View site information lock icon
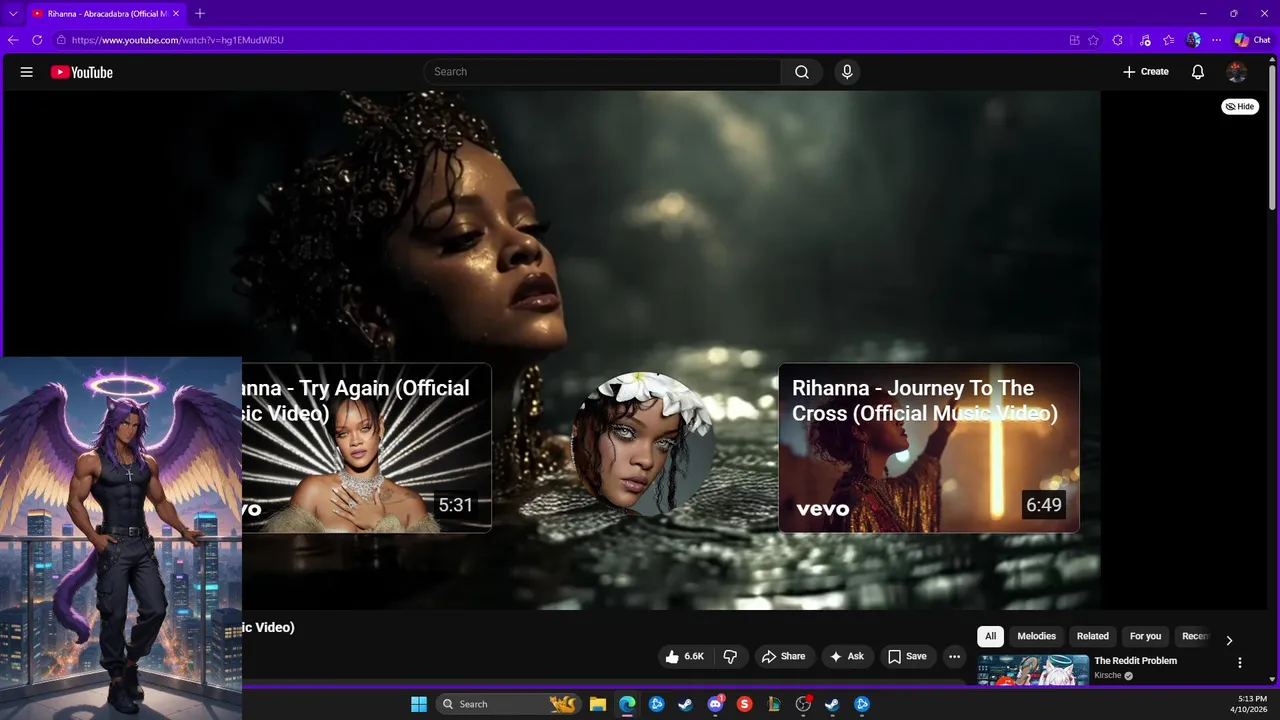The height and width of the screenshot is (720, 1280). [61, 40]
